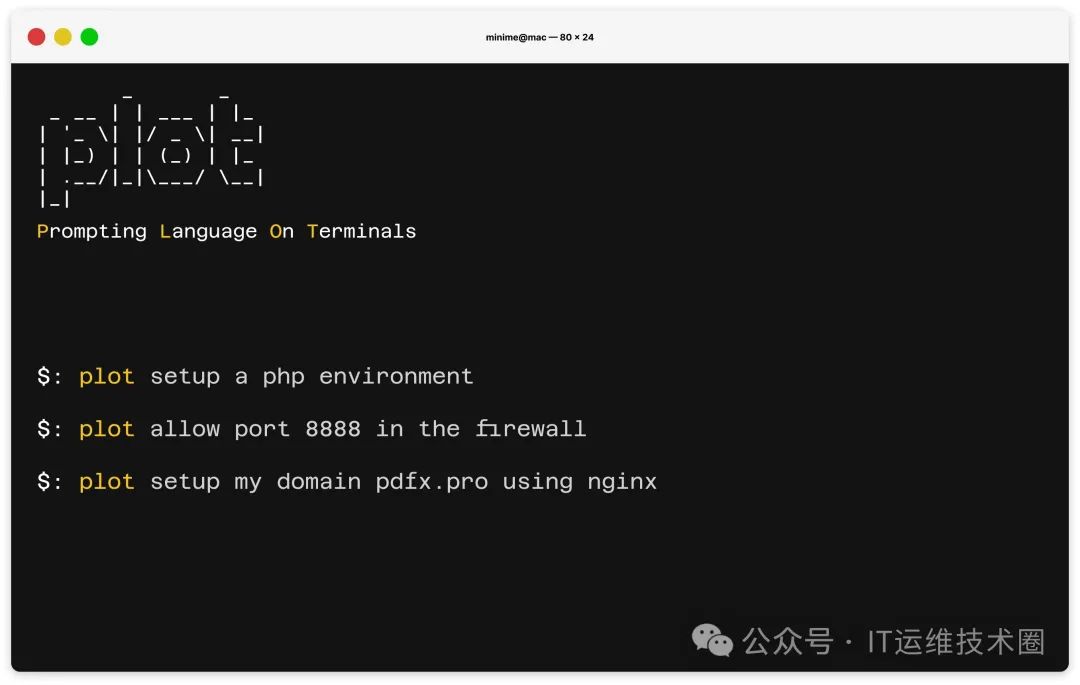Click the yellow plot in nginx command
The height and width of the screenshot is (685, 1080).
[x=106, y=482]
